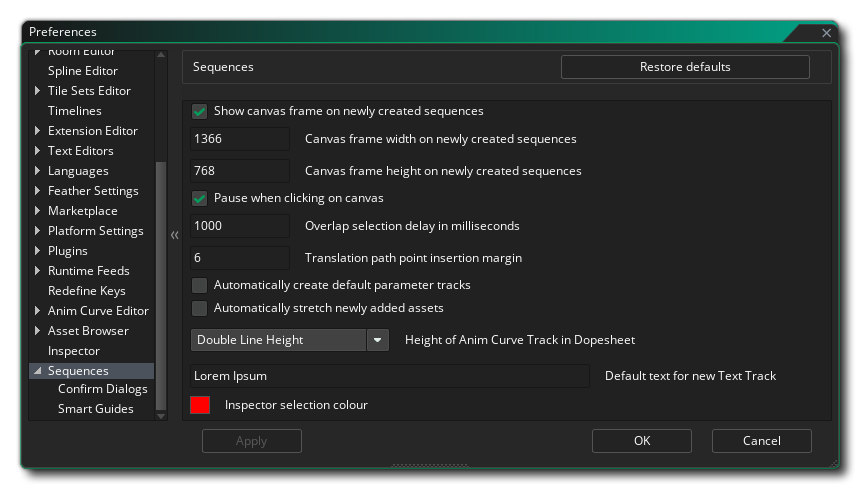Screen dimensions: 860x495
Task: Tick Automatically stretch newly added assets
Action: (x=200, y=308)
